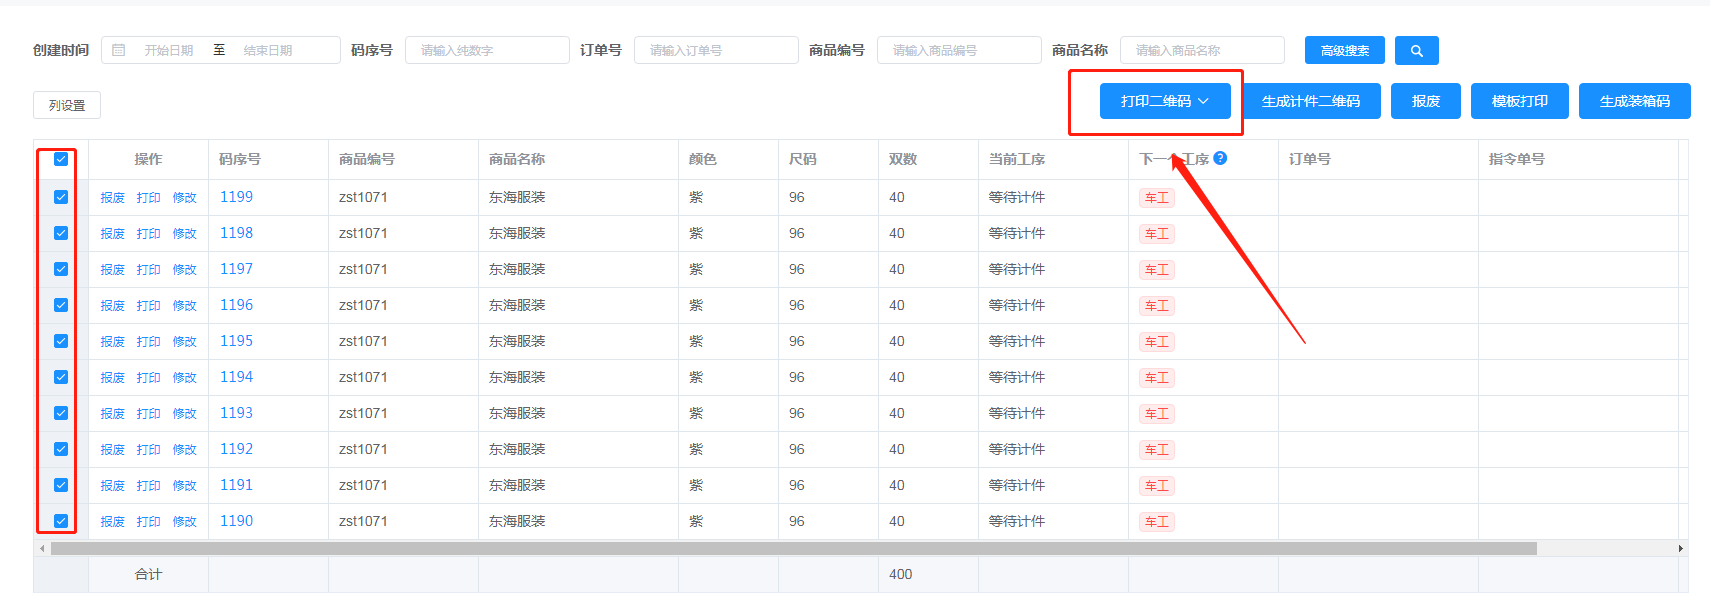The image size is (1710, 606).
Task: Uncheck the checkbox for row 1190
Action: pyautogui.click(x=61, y=521)
